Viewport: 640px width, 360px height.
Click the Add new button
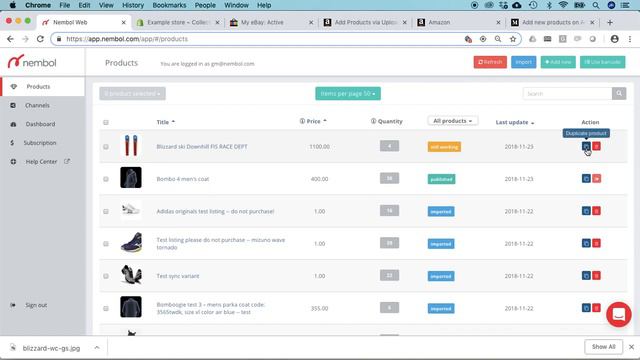click(x=558, y=62)
